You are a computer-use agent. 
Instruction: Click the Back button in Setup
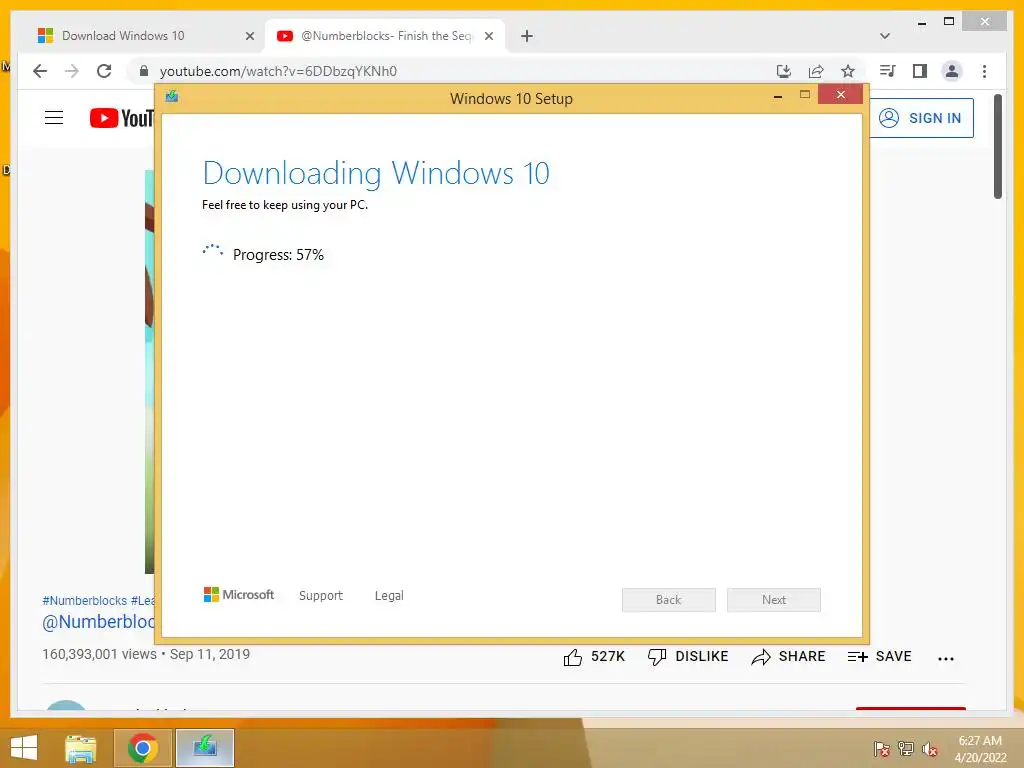(669, 600)
